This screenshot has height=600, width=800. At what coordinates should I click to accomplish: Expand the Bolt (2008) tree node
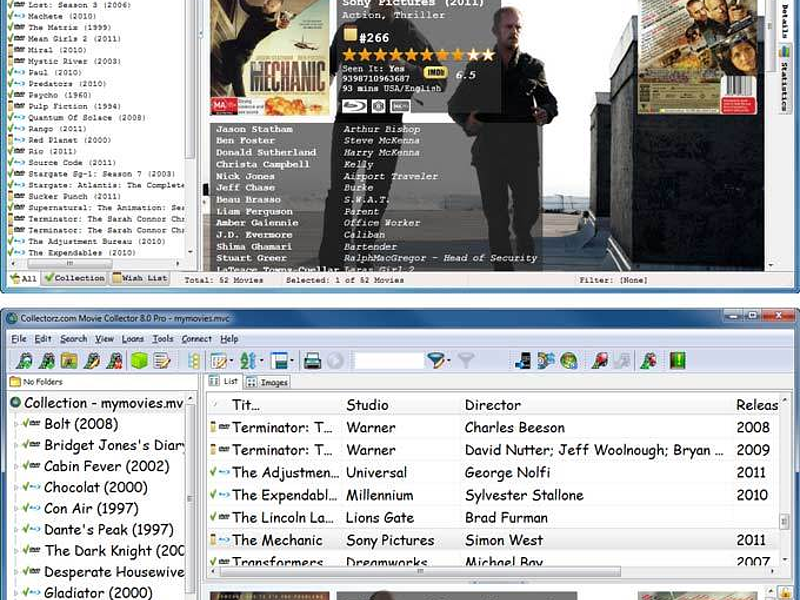tap(16, 424)
